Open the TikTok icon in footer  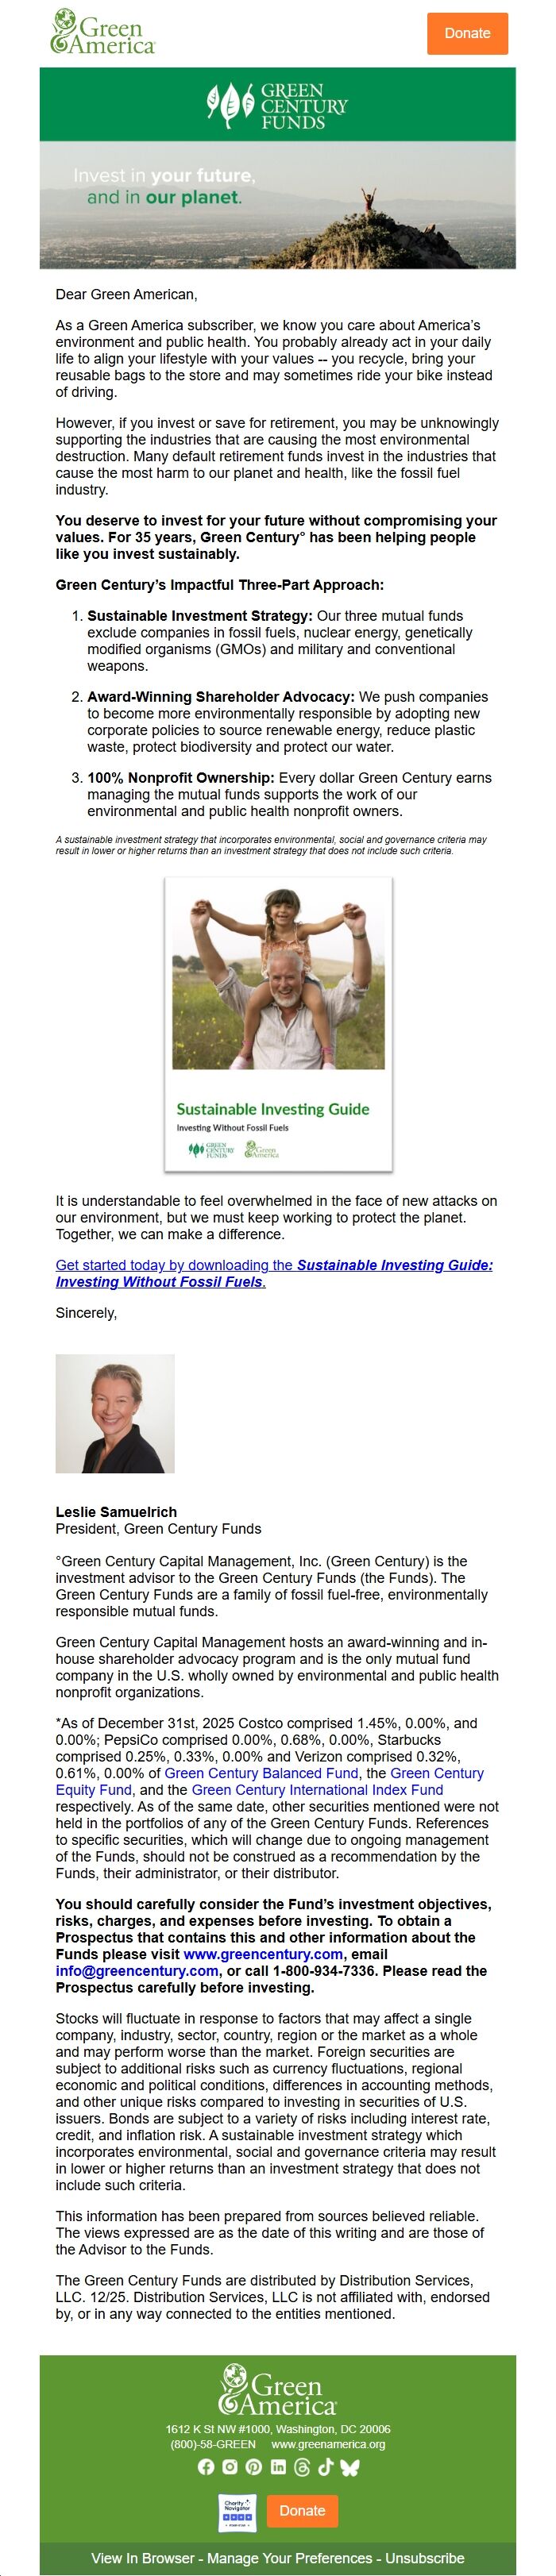pyautogui.click(x=326, y=2467)
